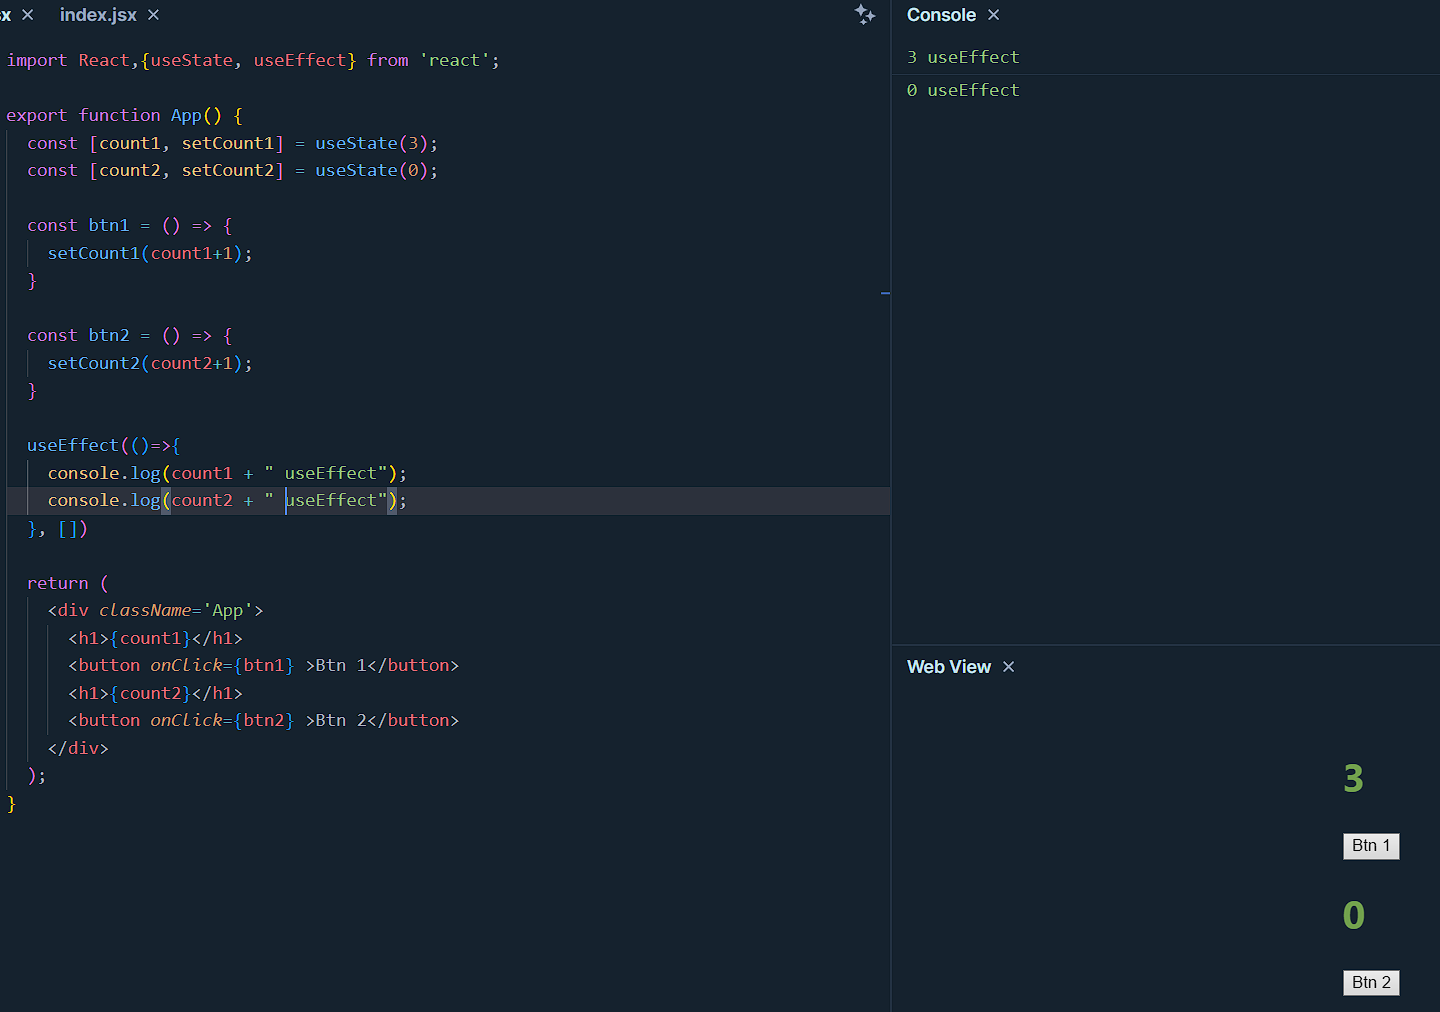Switch to the index.jsx tab
This screenshot has height=1012, width=1440.
point(98,15)
